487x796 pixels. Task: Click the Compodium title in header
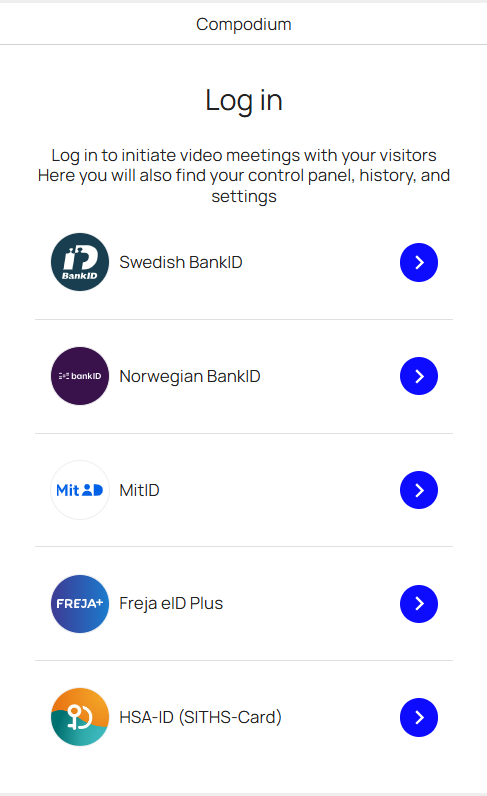pos(244,24)
